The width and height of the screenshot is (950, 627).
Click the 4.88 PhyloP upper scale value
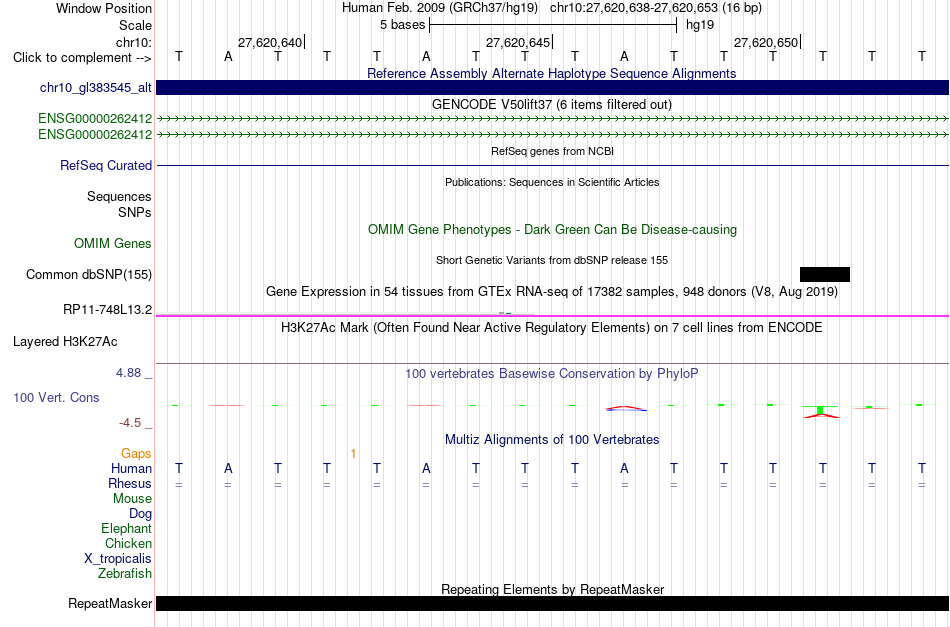(128, 373)
